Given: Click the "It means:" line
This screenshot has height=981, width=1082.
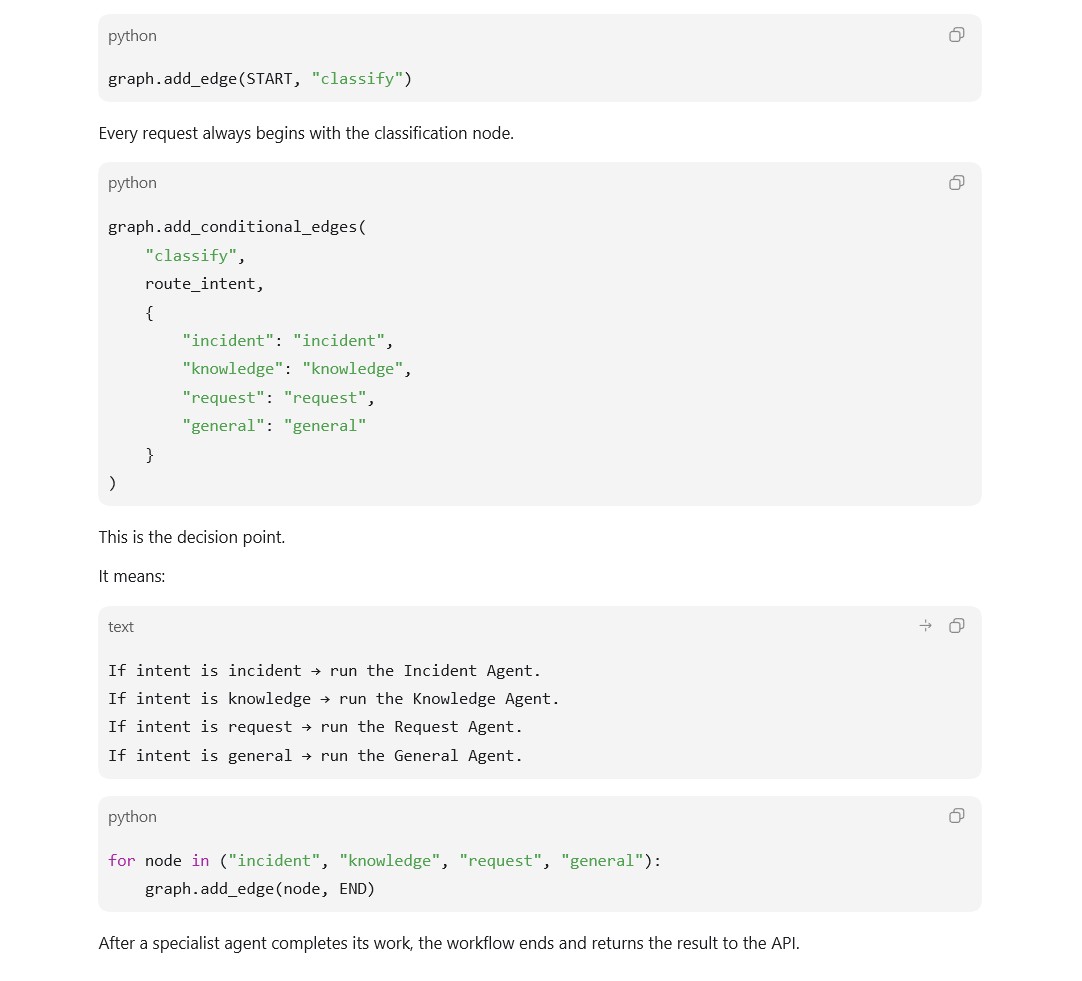Looking at the screenshot, I should click(132, 577).
